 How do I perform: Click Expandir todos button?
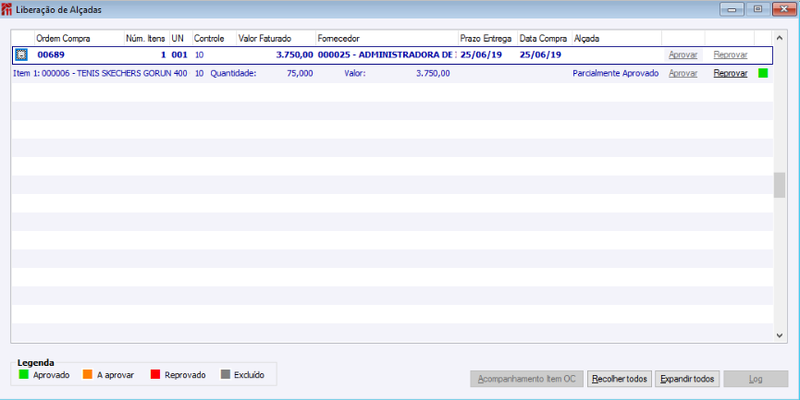click(x=687, y=379)
